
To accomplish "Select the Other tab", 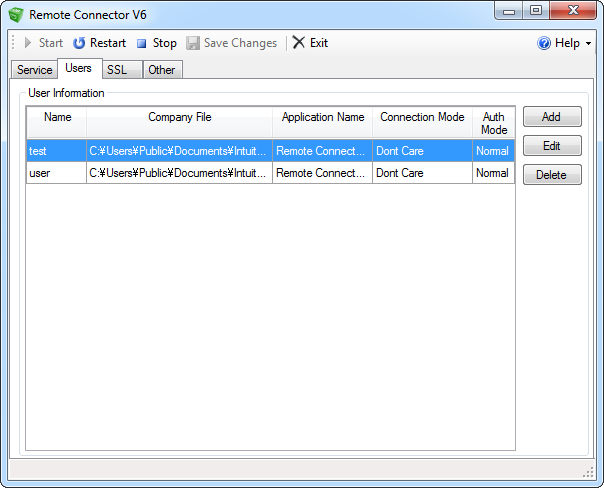I will point(161,70).
